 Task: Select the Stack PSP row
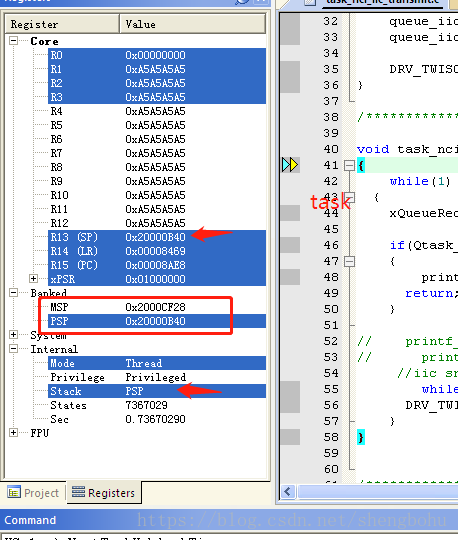157,391
